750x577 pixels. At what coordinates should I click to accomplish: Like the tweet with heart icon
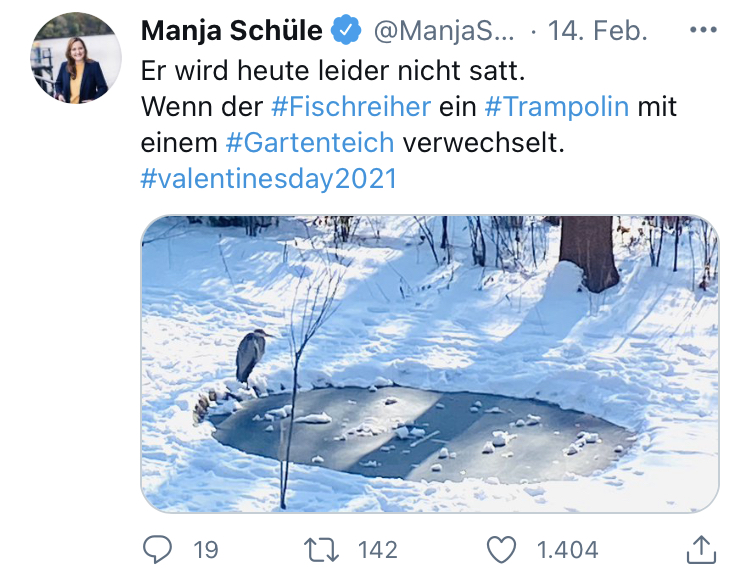point(502,548)
